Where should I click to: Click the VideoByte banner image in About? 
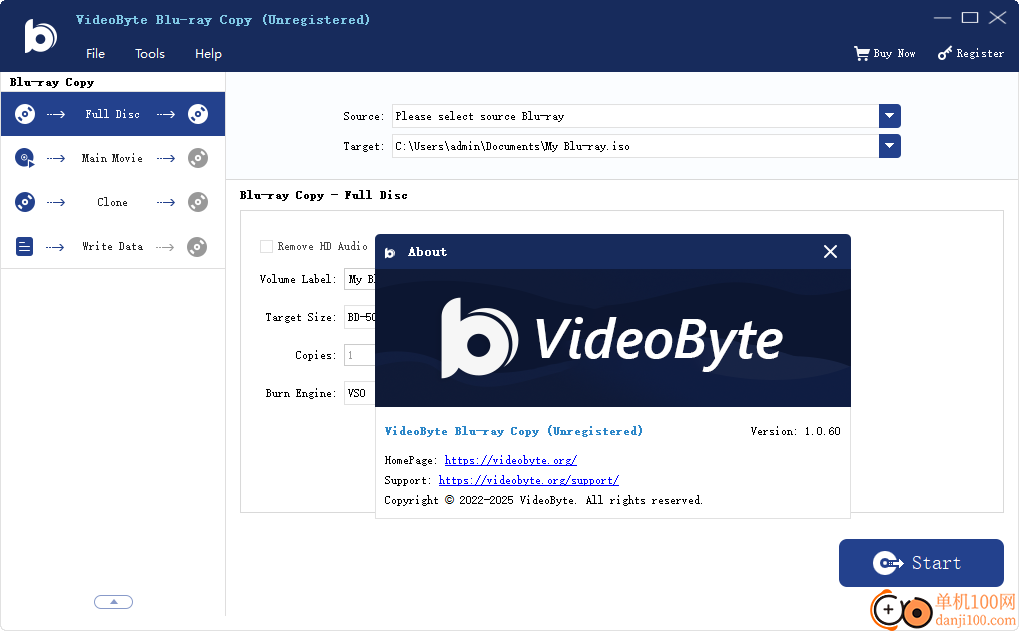pyautogui.click(x=613, y=338)
